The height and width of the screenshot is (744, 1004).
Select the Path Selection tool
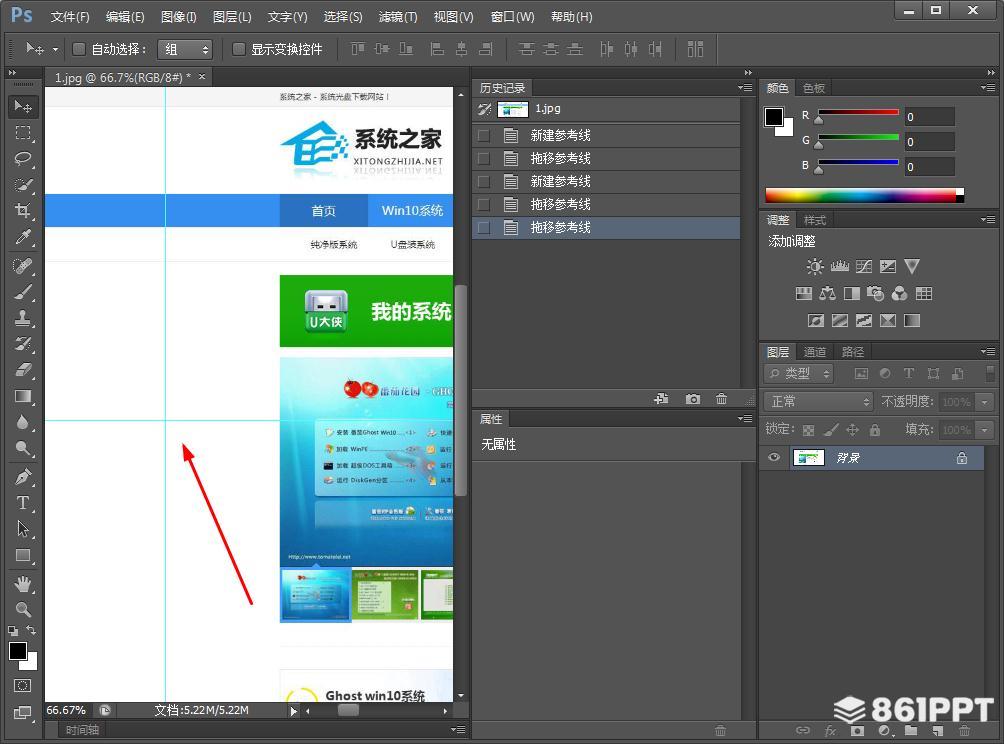(x=23, y=530)
